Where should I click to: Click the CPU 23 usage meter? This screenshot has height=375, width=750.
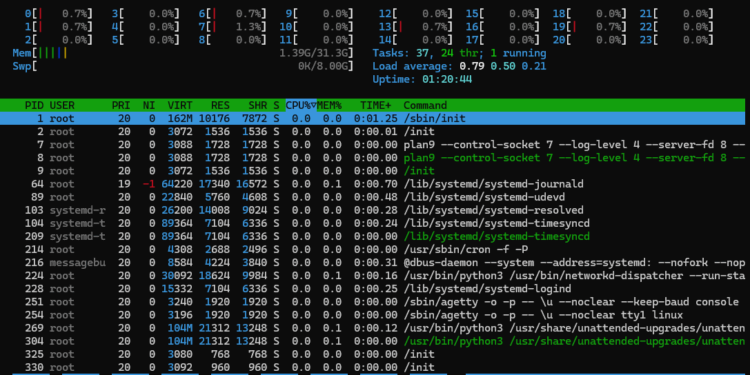(676, 40)
